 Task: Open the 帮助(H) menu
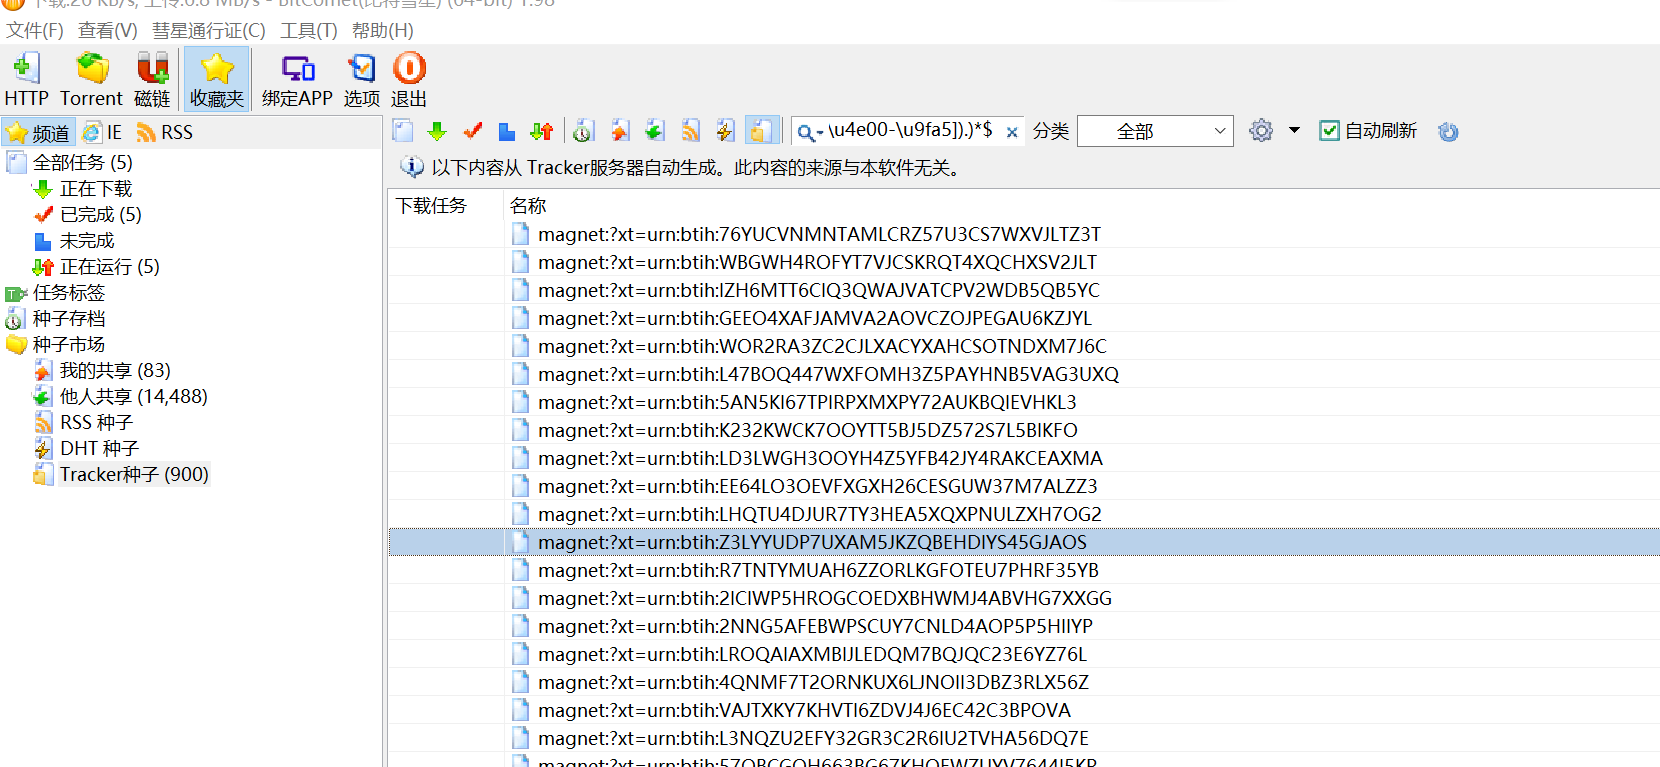coord(383,31)
